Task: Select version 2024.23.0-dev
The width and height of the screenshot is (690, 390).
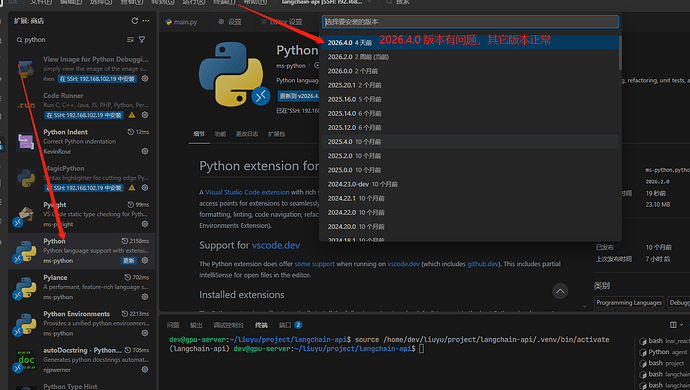Action: tap(470, 184)
